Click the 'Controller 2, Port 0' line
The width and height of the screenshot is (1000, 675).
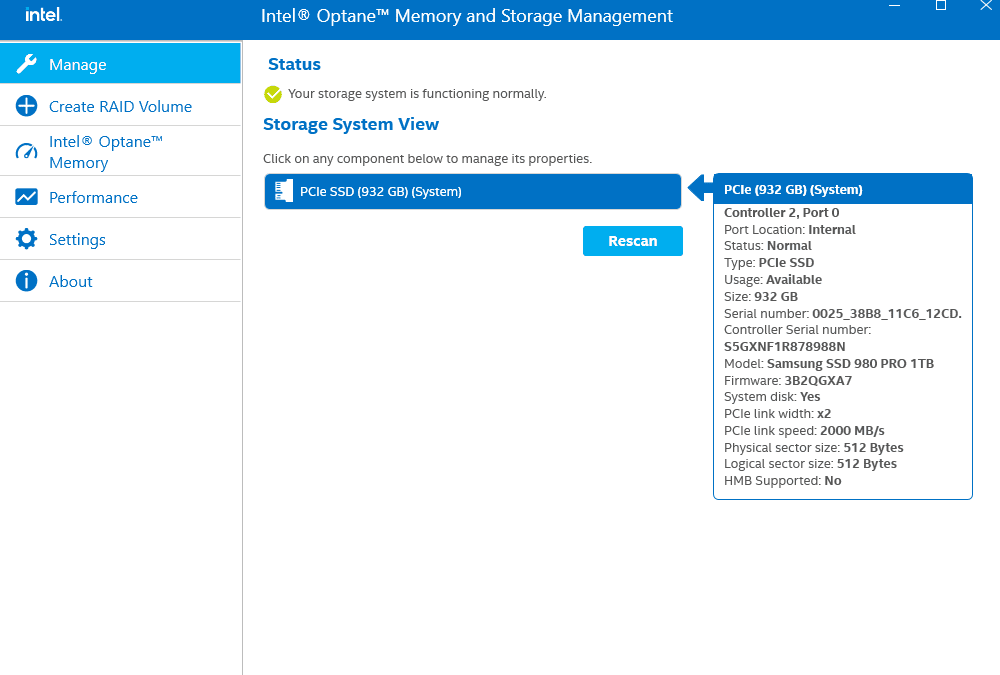pyautogui.click(x=781, y=212)
